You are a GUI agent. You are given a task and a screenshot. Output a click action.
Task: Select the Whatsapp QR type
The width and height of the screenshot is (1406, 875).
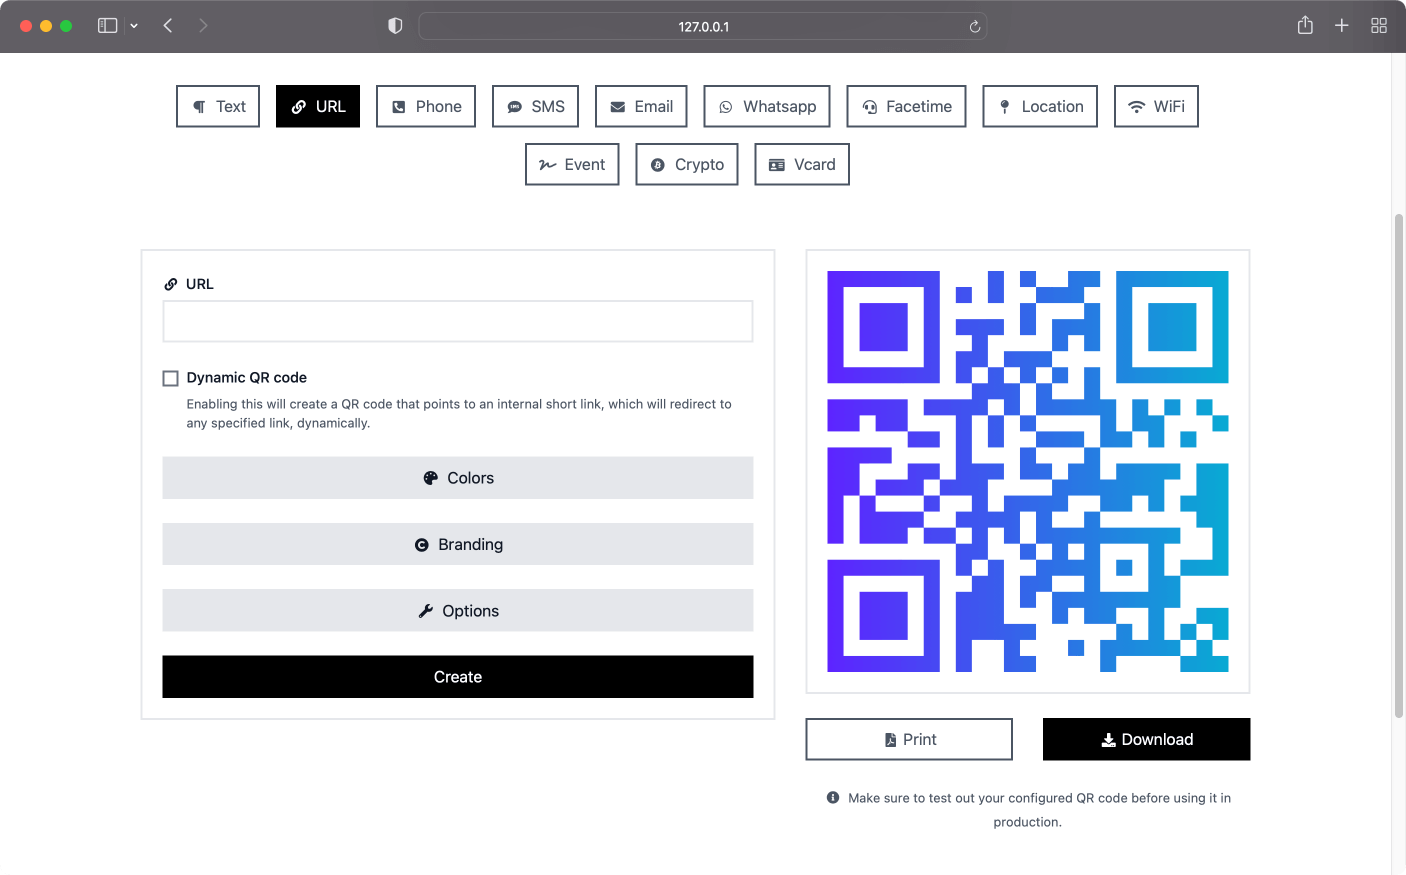coord(767,106)
